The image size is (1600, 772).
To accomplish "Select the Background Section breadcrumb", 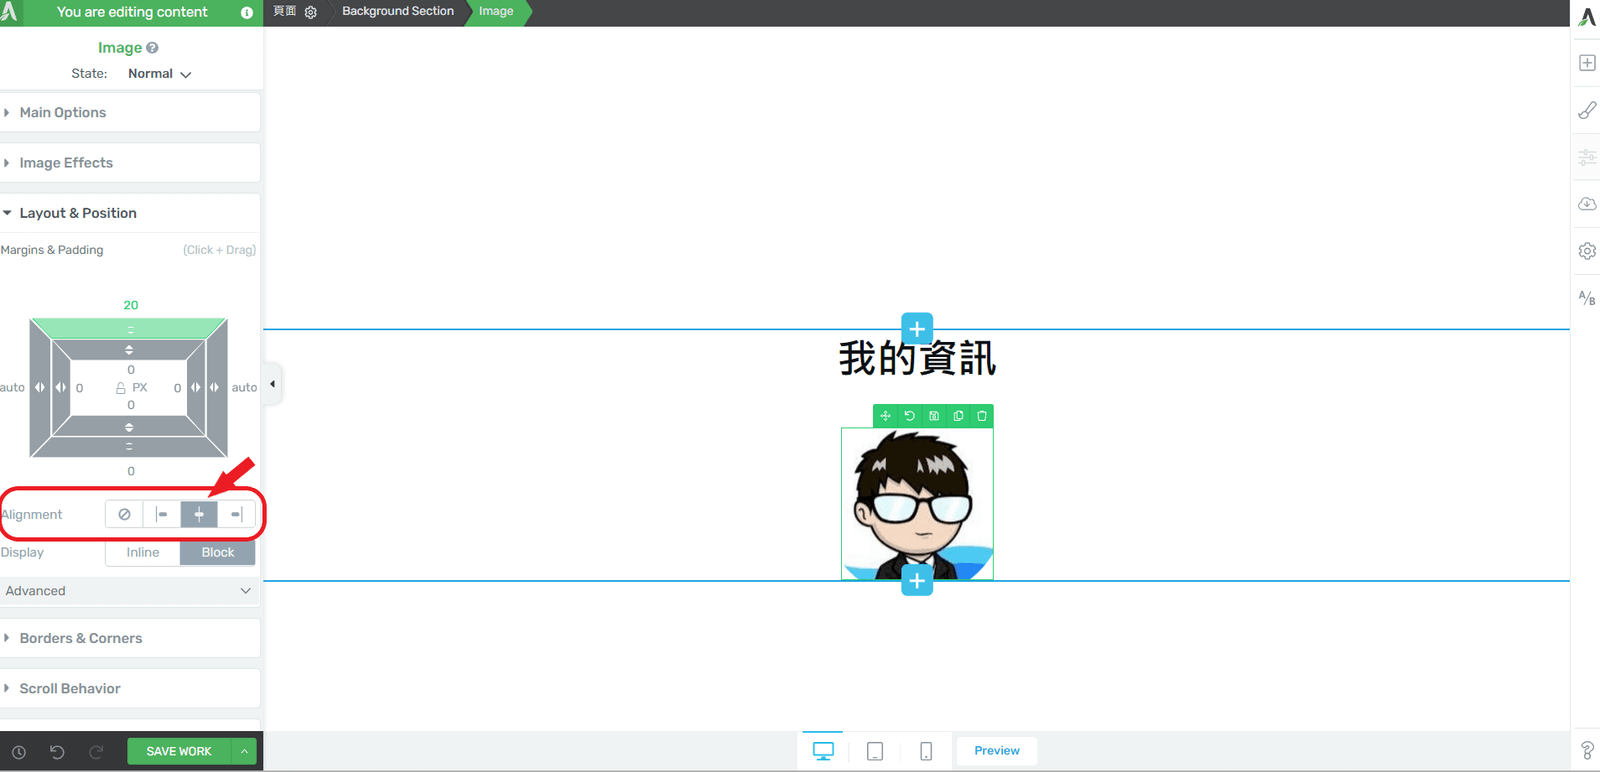I will coord(398,12).
